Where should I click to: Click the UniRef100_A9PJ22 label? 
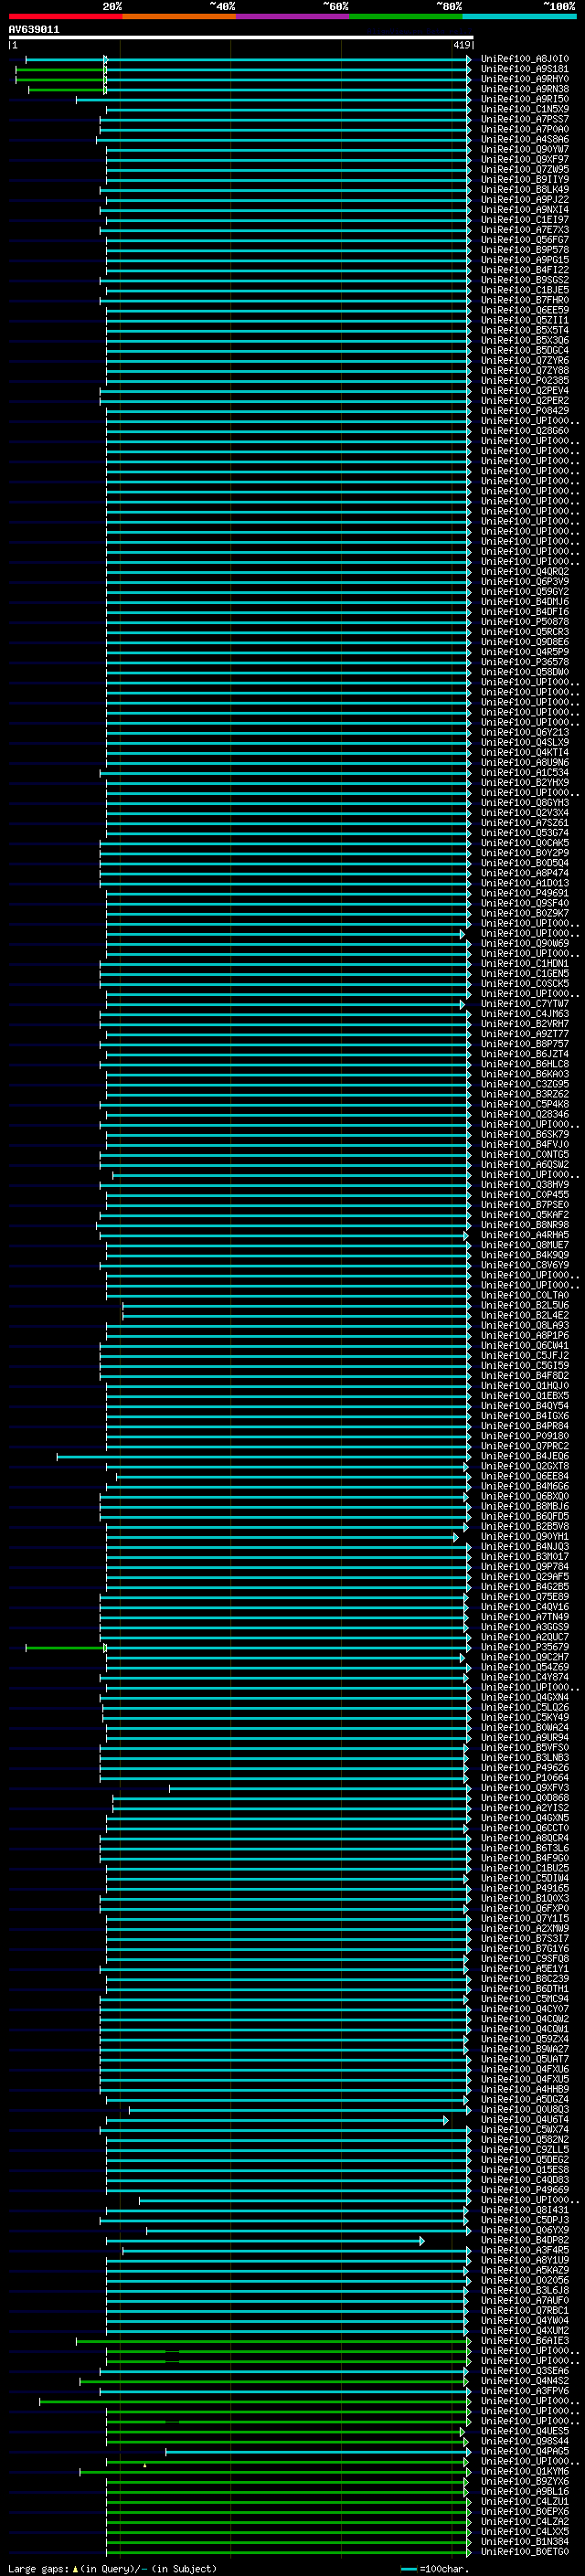click(525, 199)
